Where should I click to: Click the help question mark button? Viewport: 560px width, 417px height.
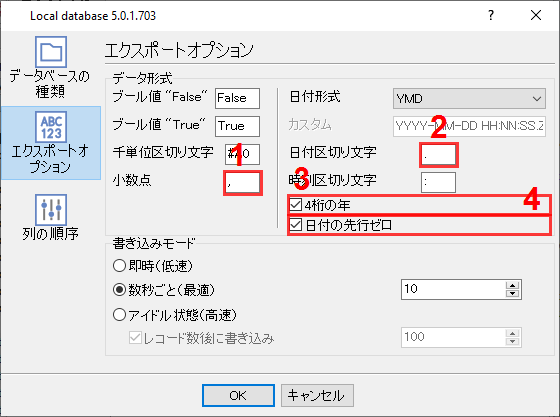click(491, 15)
